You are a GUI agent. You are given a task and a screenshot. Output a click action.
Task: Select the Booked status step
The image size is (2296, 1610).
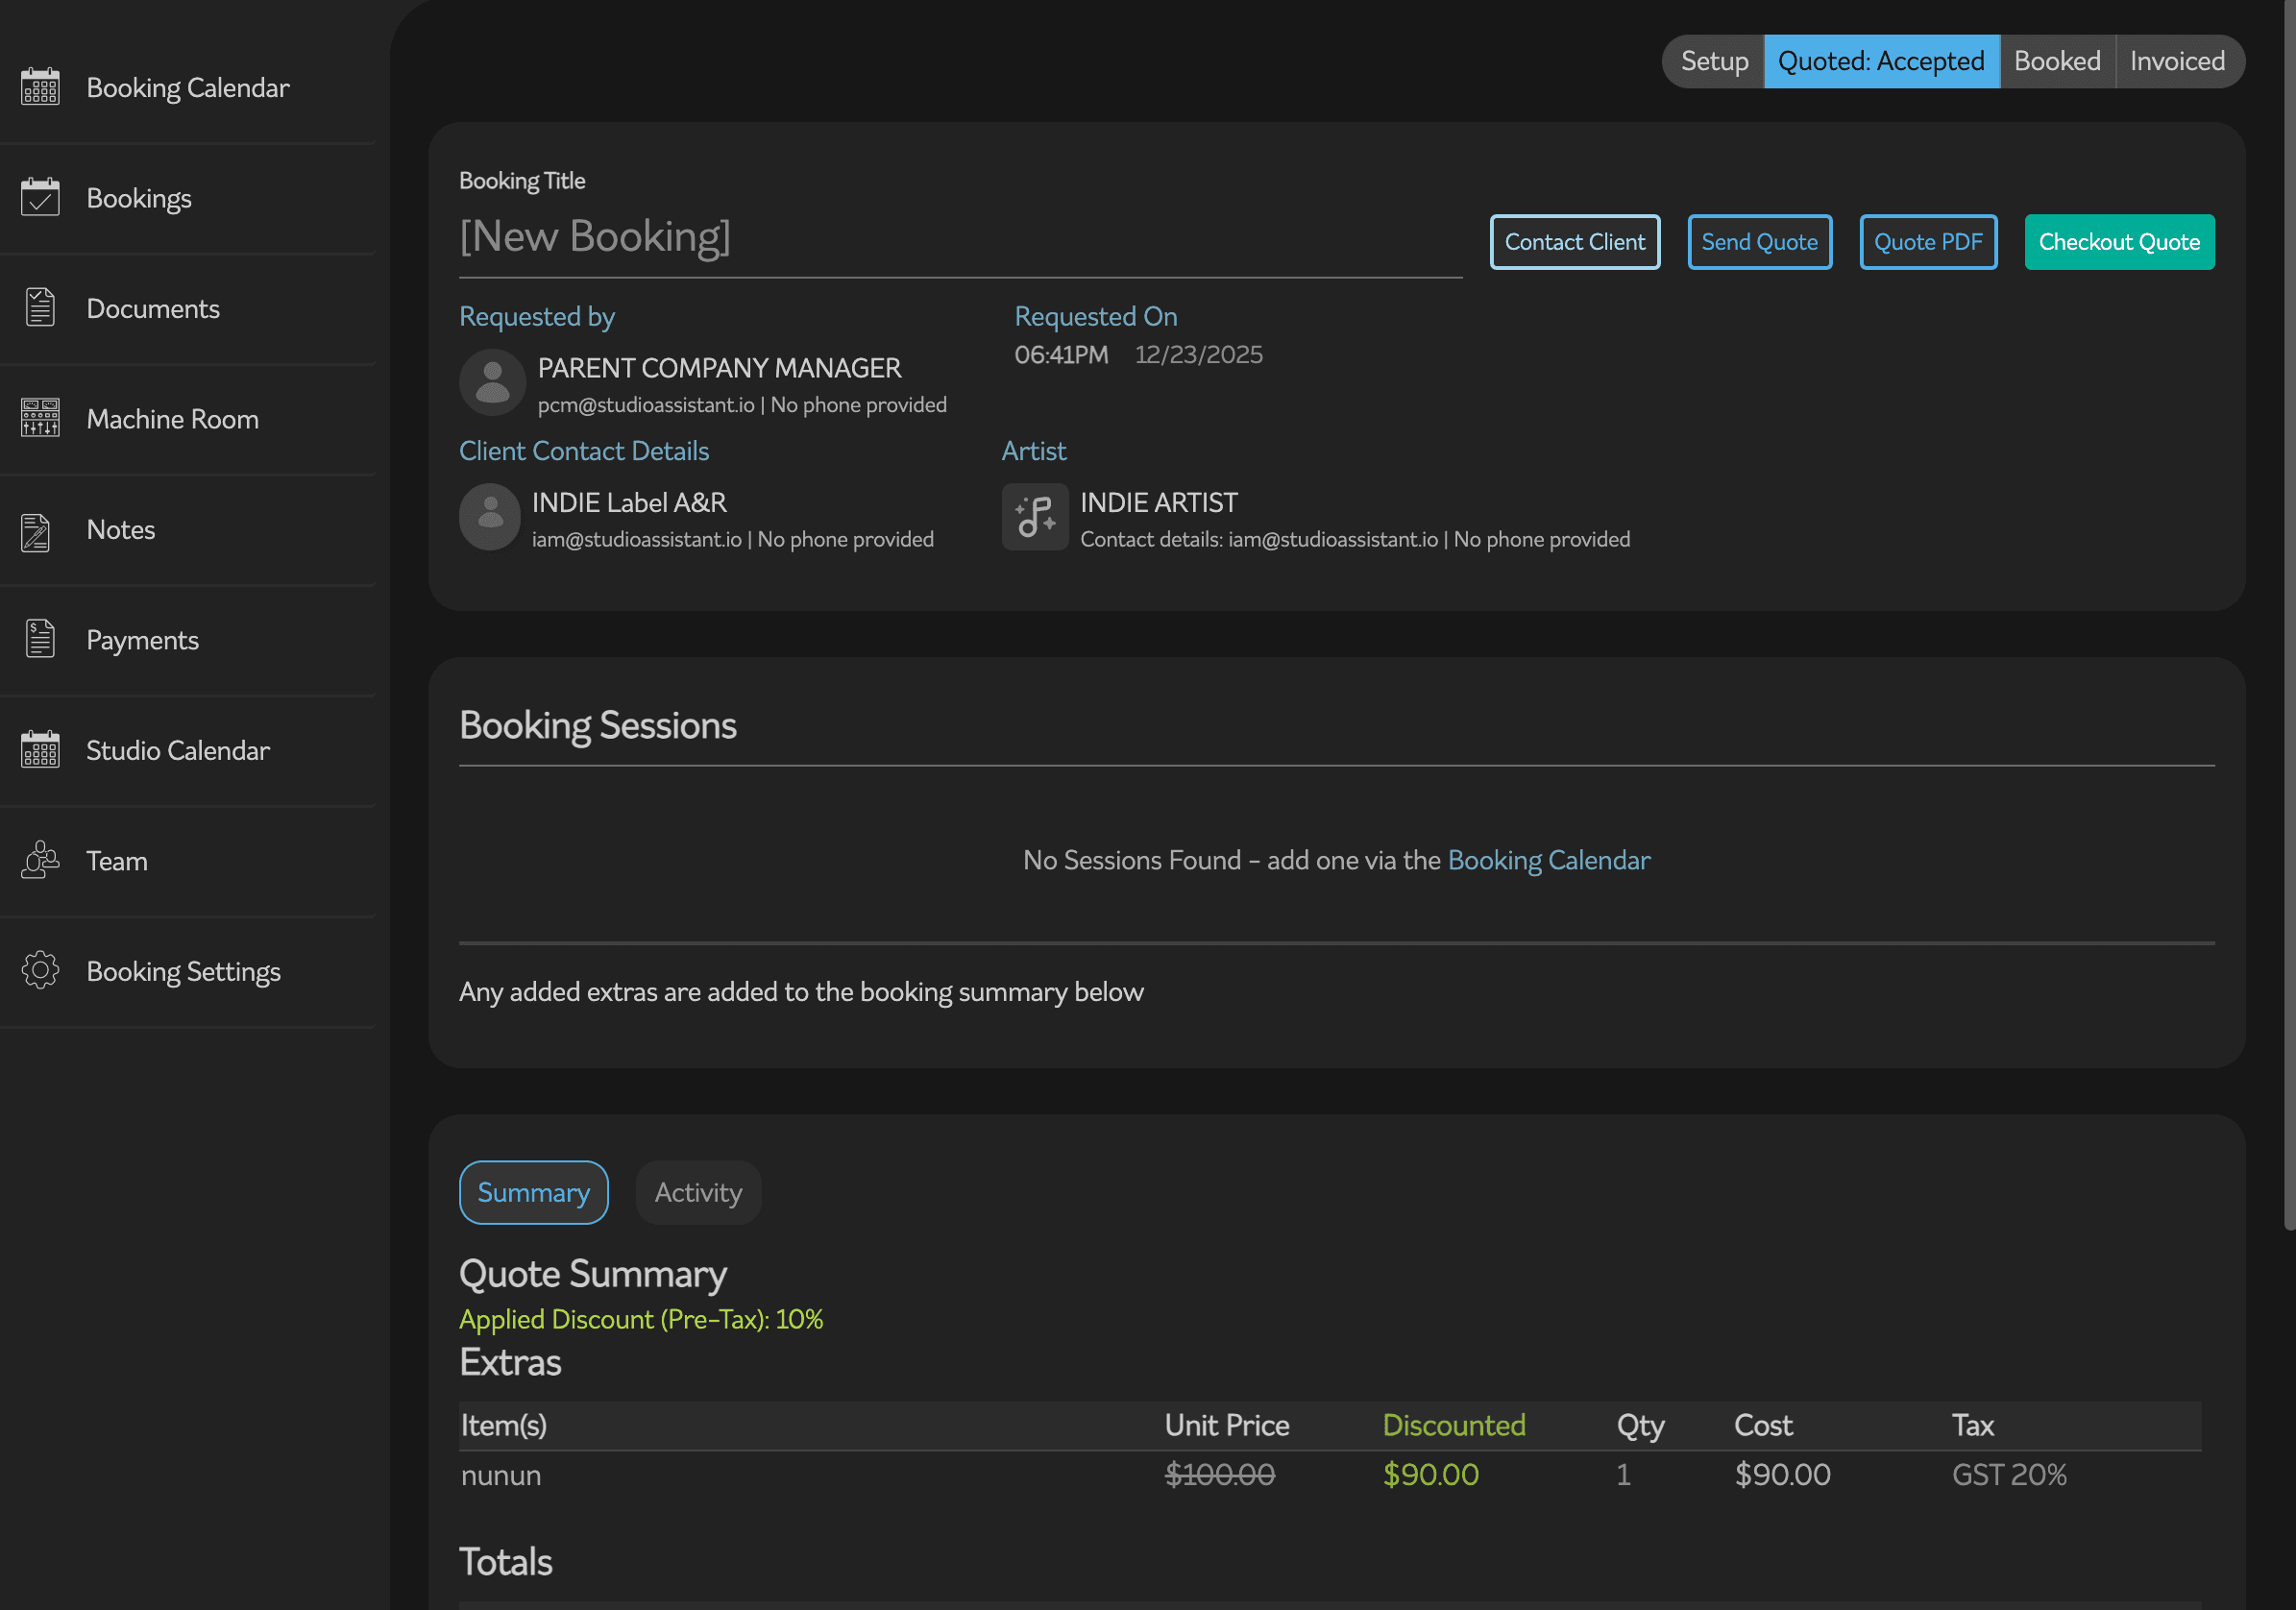[2057, 61]
